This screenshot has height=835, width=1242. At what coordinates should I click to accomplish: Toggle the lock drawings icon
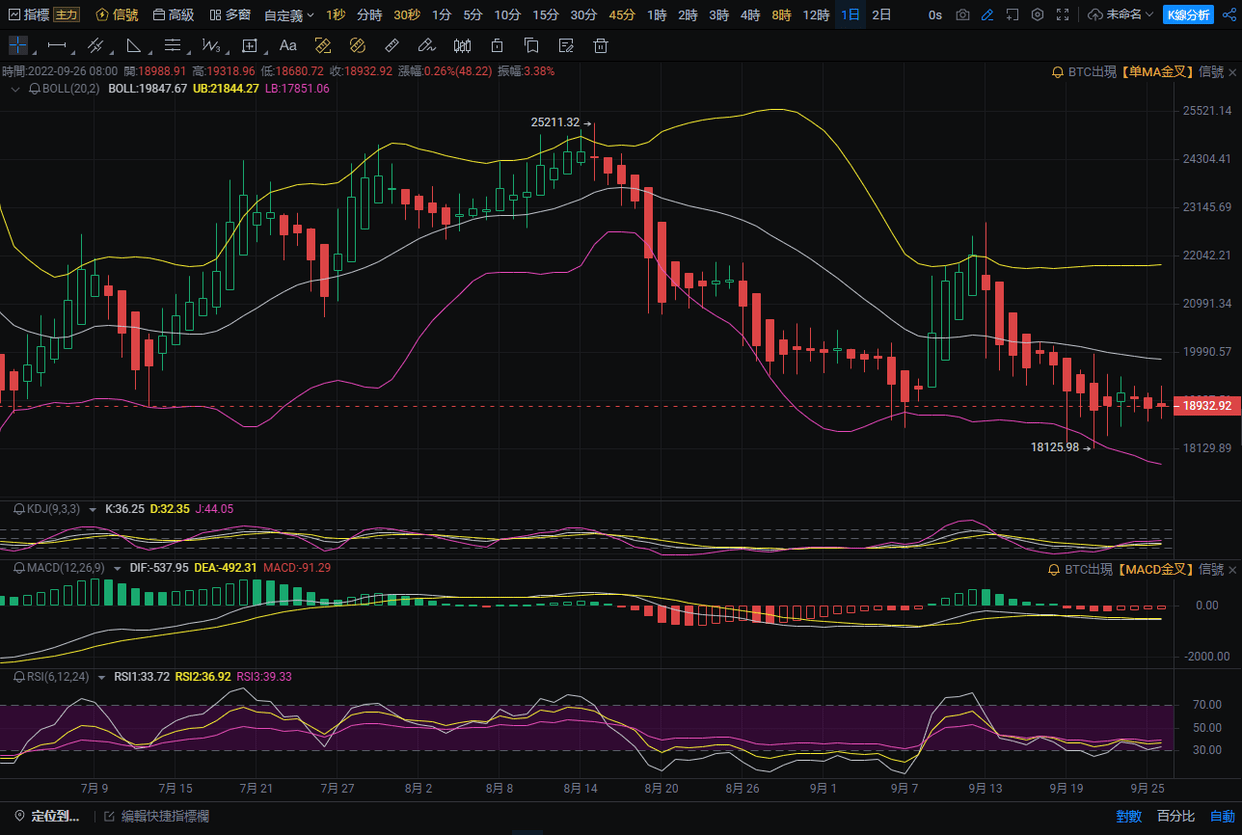(496, 45)
